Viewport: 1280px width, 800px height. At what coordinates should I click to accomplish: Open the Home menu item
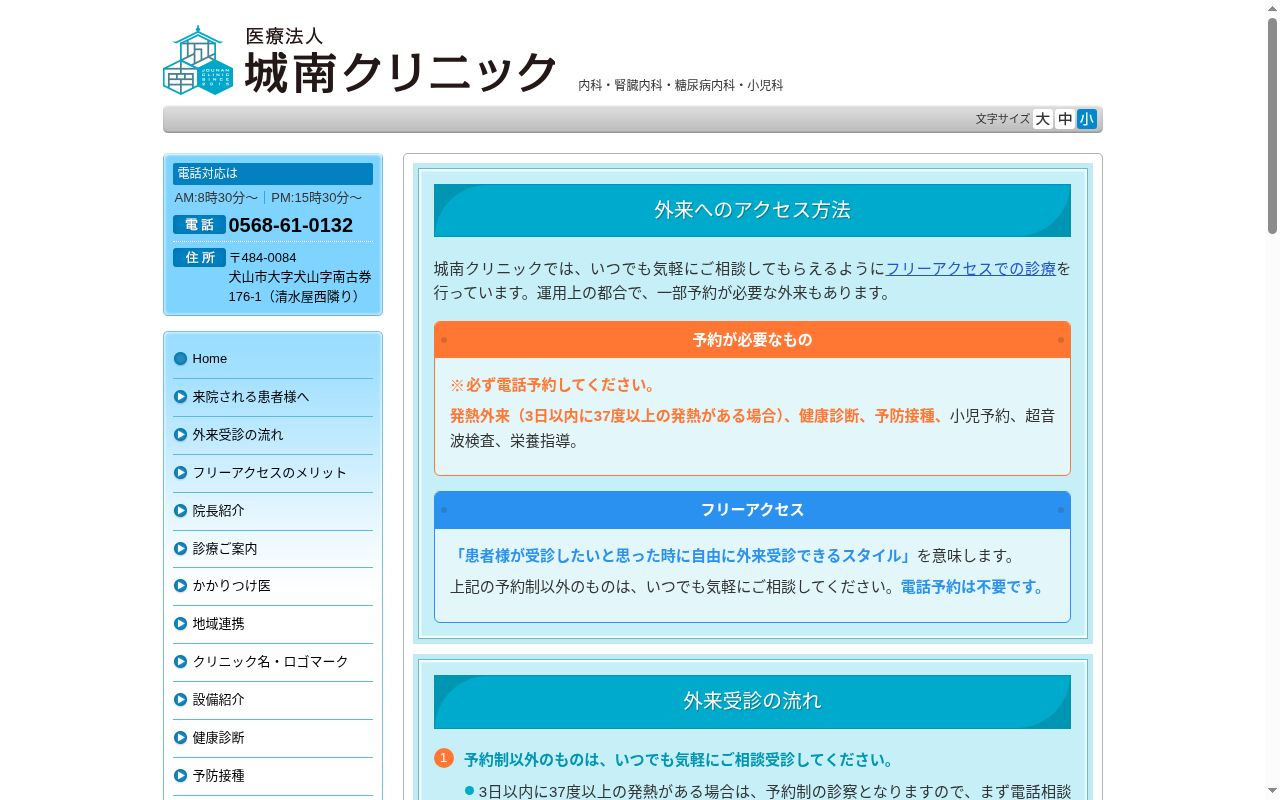pos(273,359)
